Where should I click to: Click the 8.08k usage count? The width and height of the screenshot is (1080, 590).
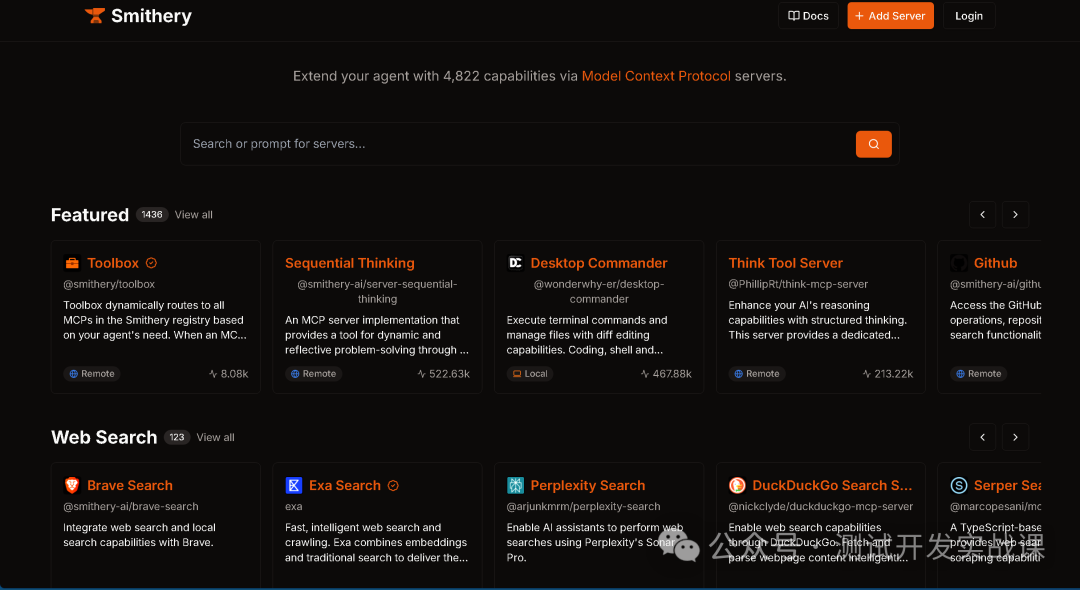(x=228, y=374)
